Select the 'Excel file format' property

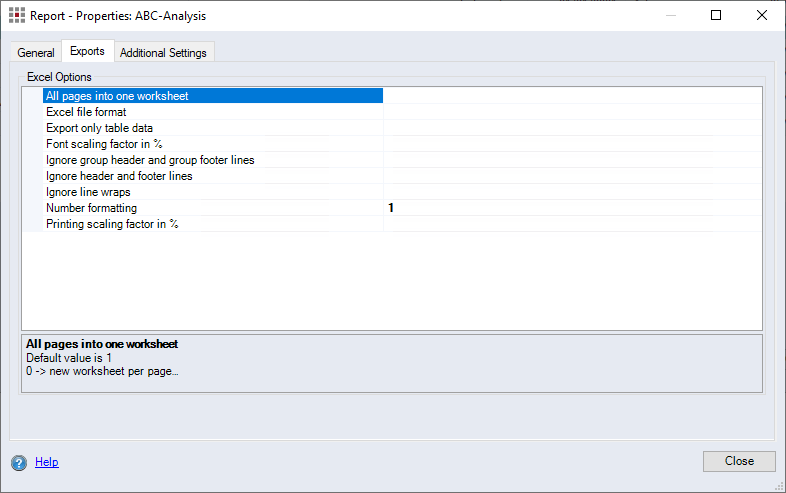tap(86, 112)
